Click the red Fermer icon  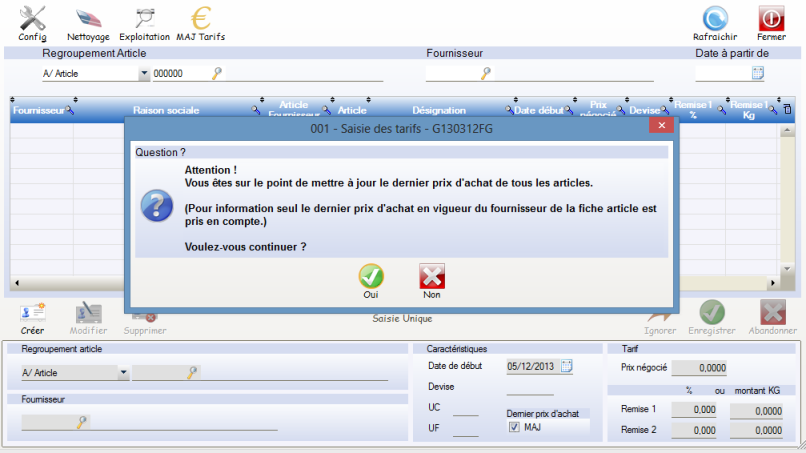pos(771,19)
